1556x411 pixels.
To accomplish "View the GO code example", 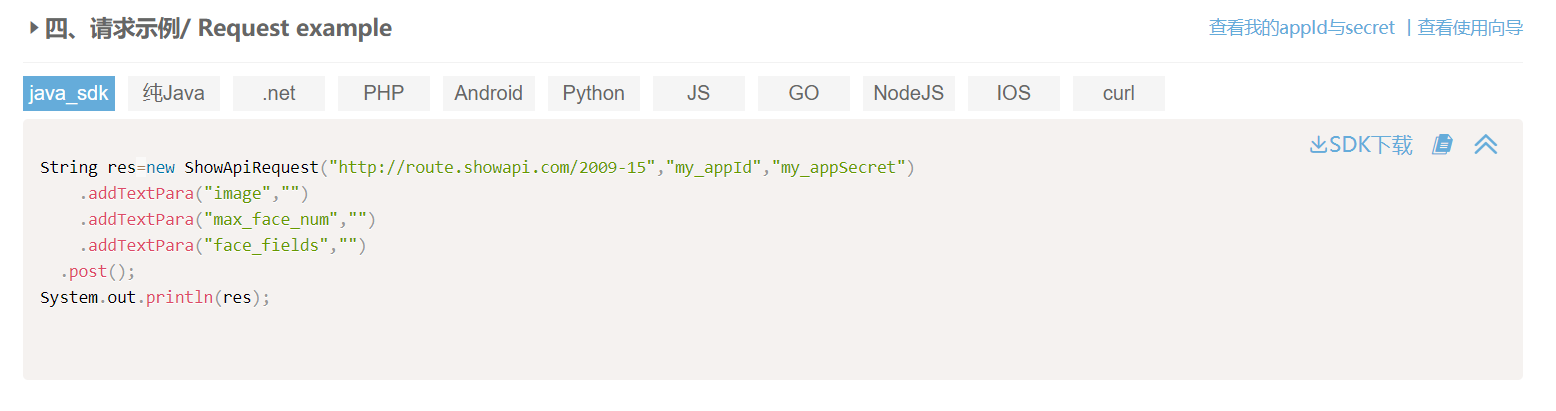I will pyautogui.click(x=804, y=93).
